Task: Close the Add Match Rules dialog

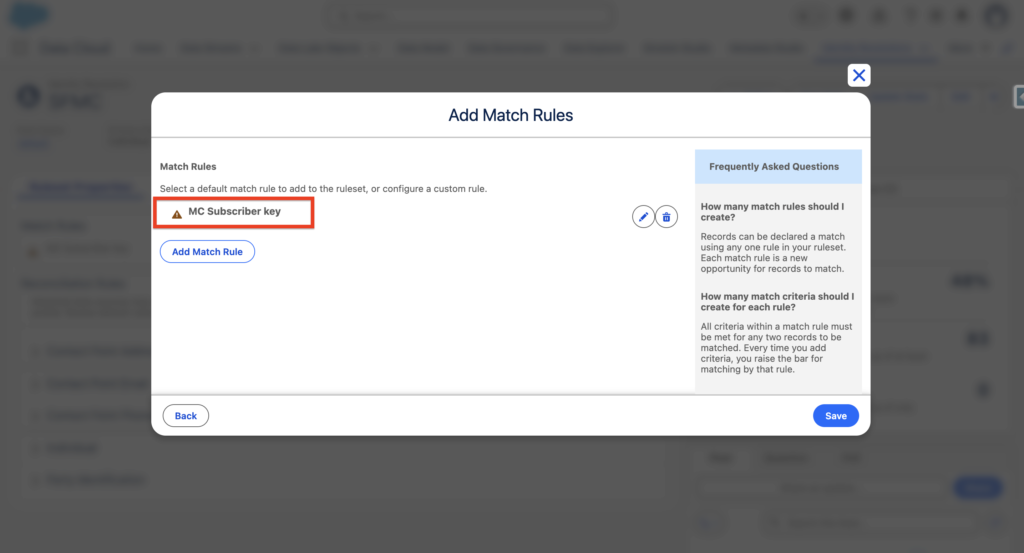Action: [858, 76]
